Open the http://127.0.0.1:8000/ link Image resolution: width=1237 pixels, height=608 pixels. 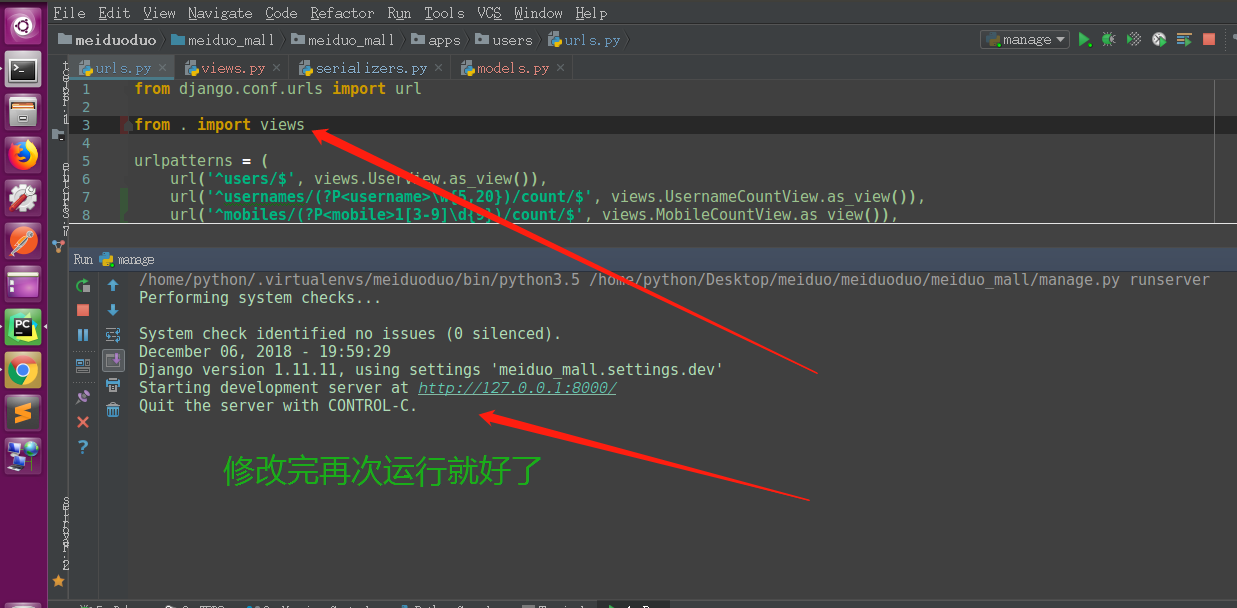click(516, 387)
